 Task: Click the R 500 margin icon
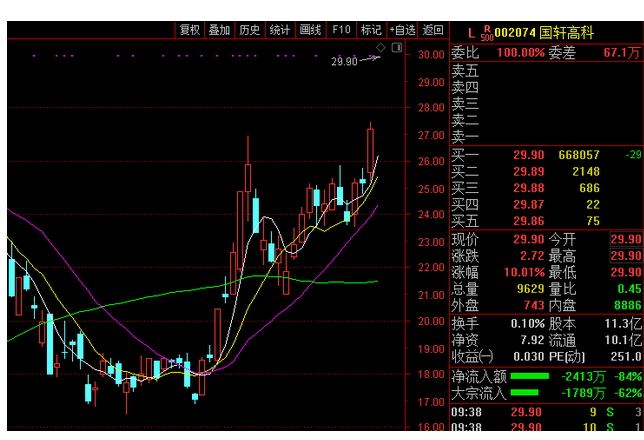click(x=487, y=33)
